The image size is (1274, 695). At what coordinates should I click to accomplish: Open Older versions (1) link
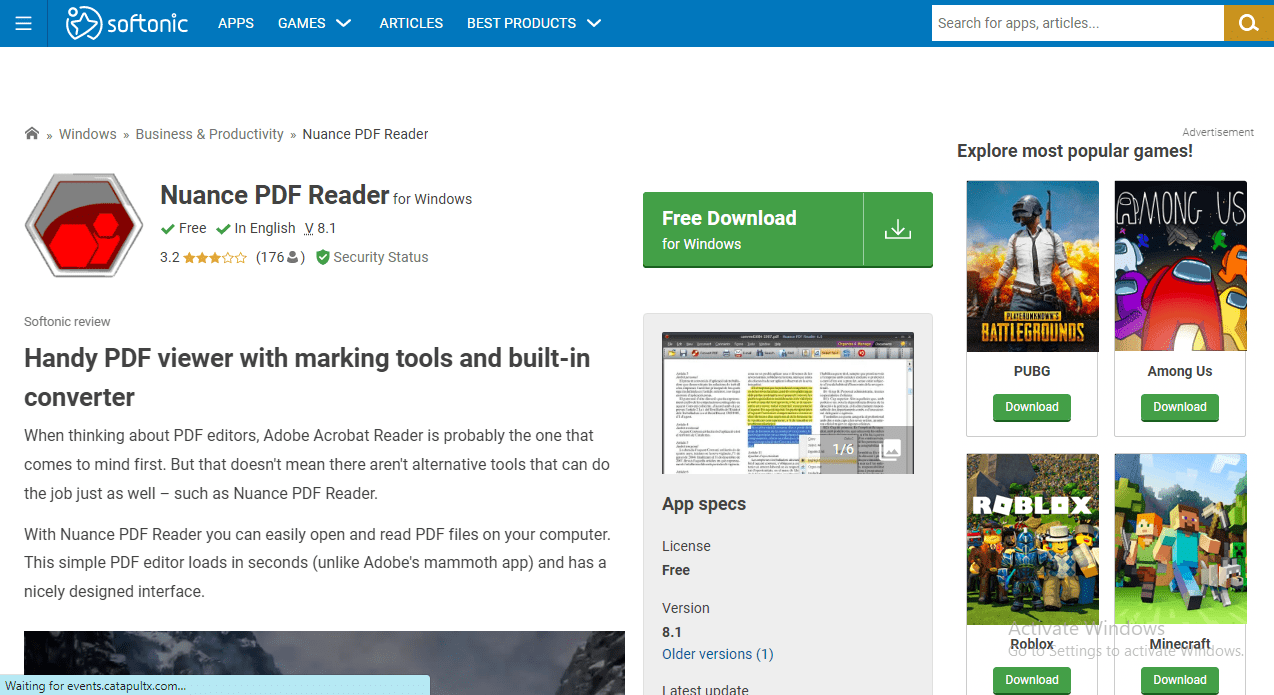coord(718,654)
